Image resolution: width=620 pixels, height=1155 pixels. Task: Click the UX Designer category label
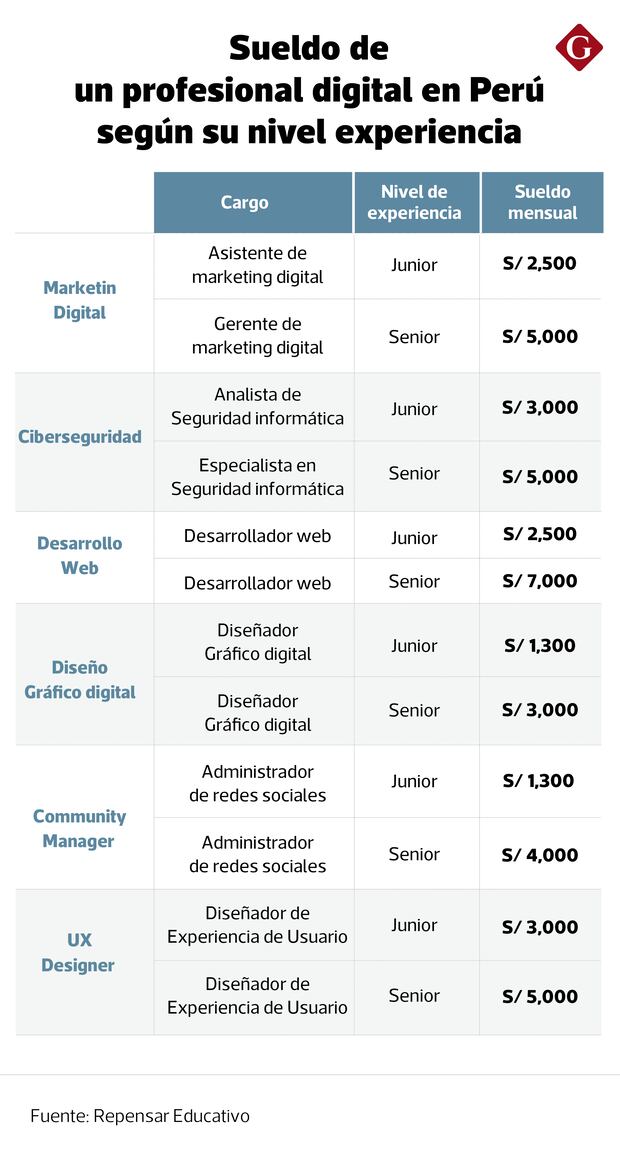pos(80,953)
